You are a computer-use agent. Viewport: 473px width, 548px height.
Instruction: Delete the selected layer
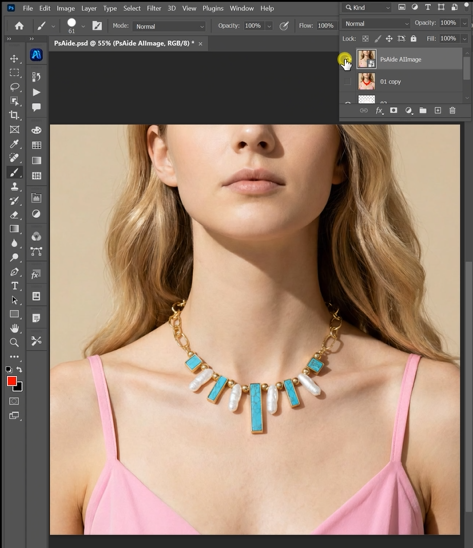(452, 110)
